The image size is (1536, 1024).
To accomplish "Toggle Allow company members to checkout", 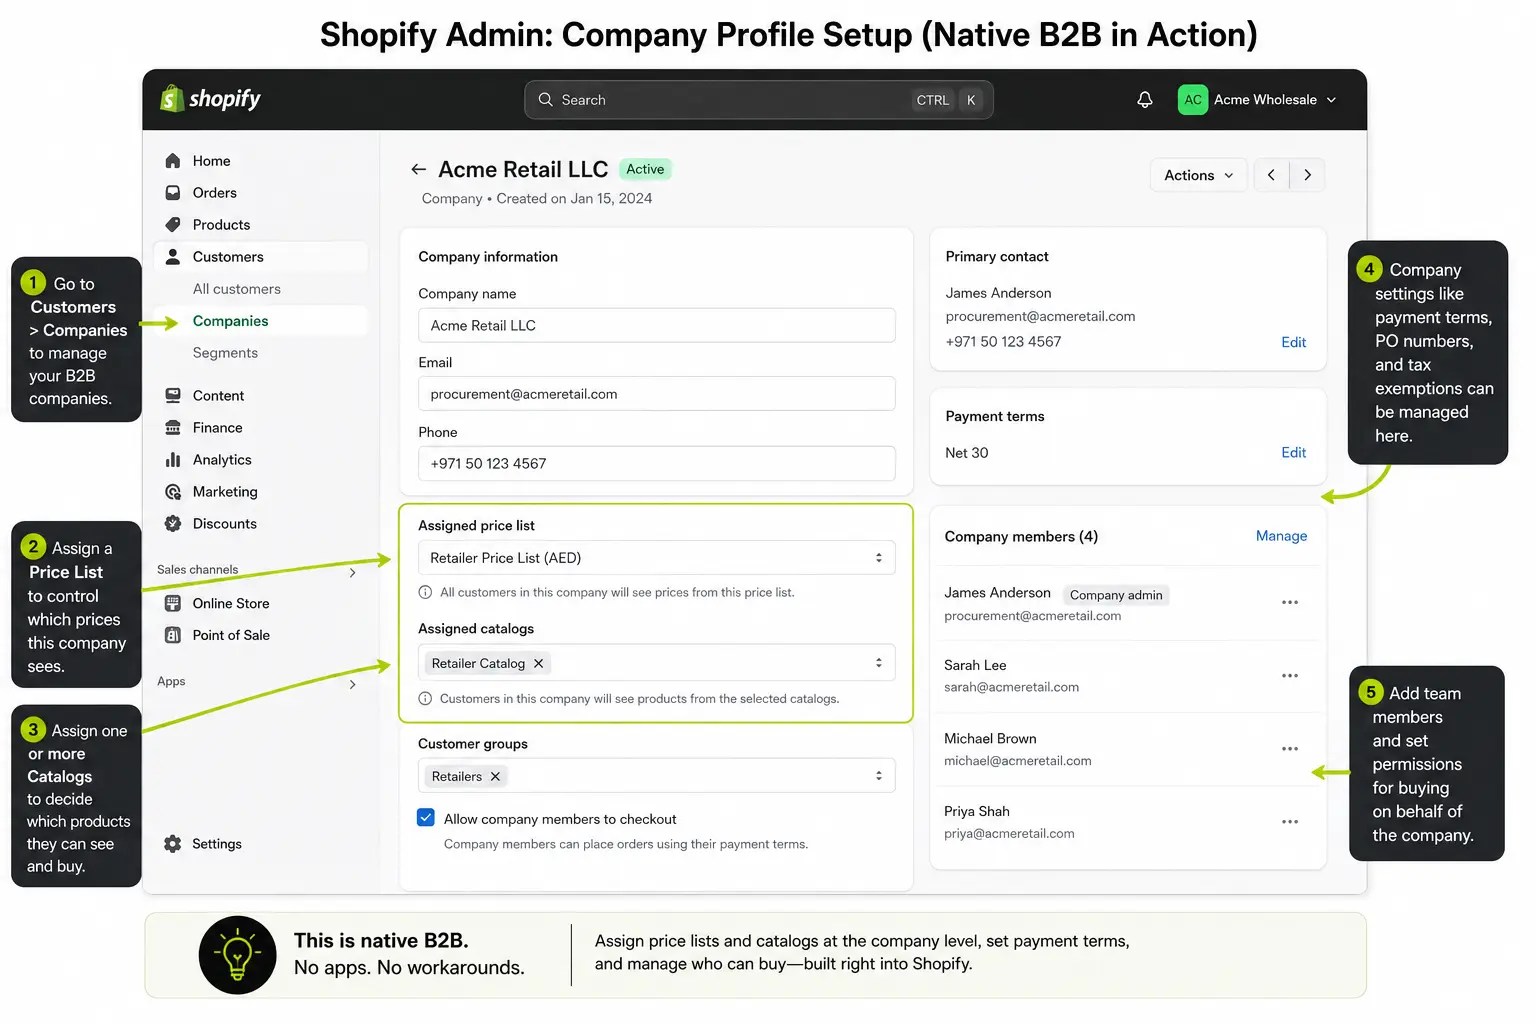I will click(x=426, y=818).
